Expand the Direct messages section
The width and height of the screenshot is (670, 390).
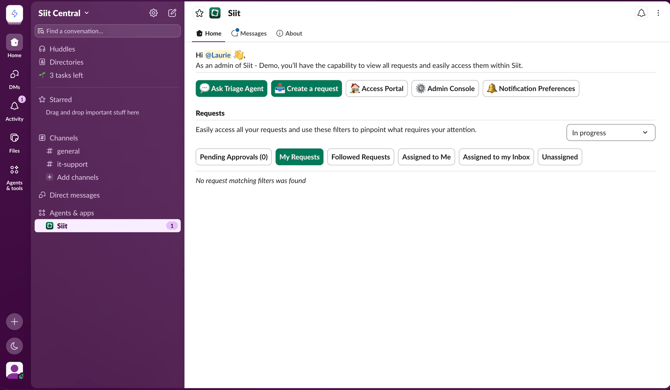pyautogui.click(x=74, y=195)
